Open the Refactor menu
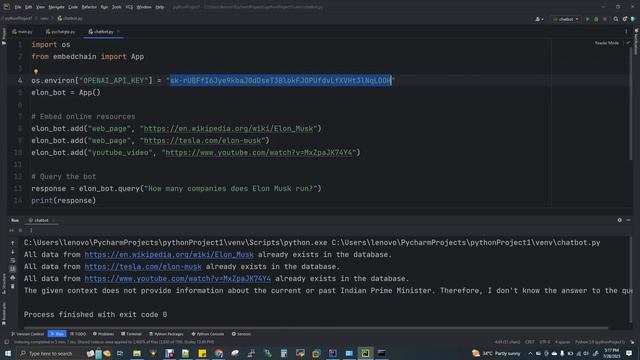This screenshot has width=640, height=360. pyautogui.click(x=89, y=7)
